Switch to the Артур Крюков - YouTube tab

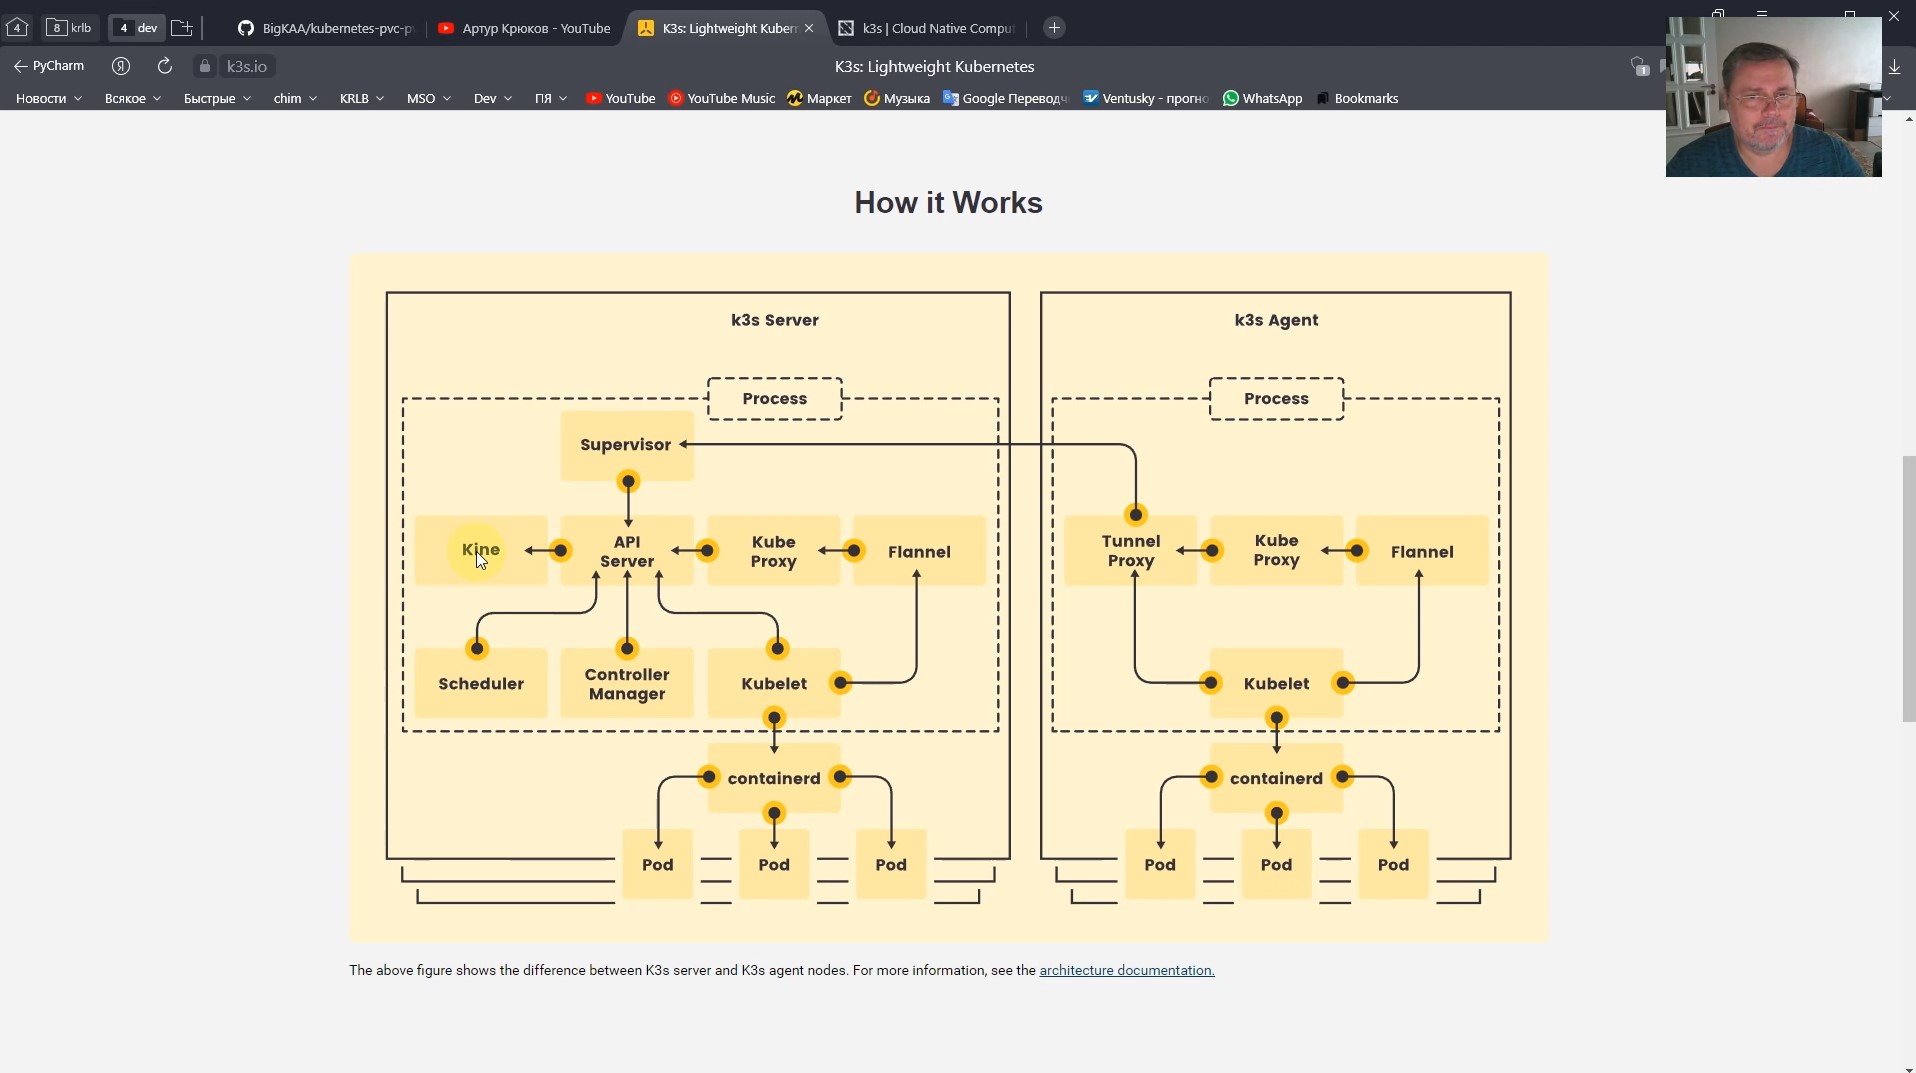525,28
